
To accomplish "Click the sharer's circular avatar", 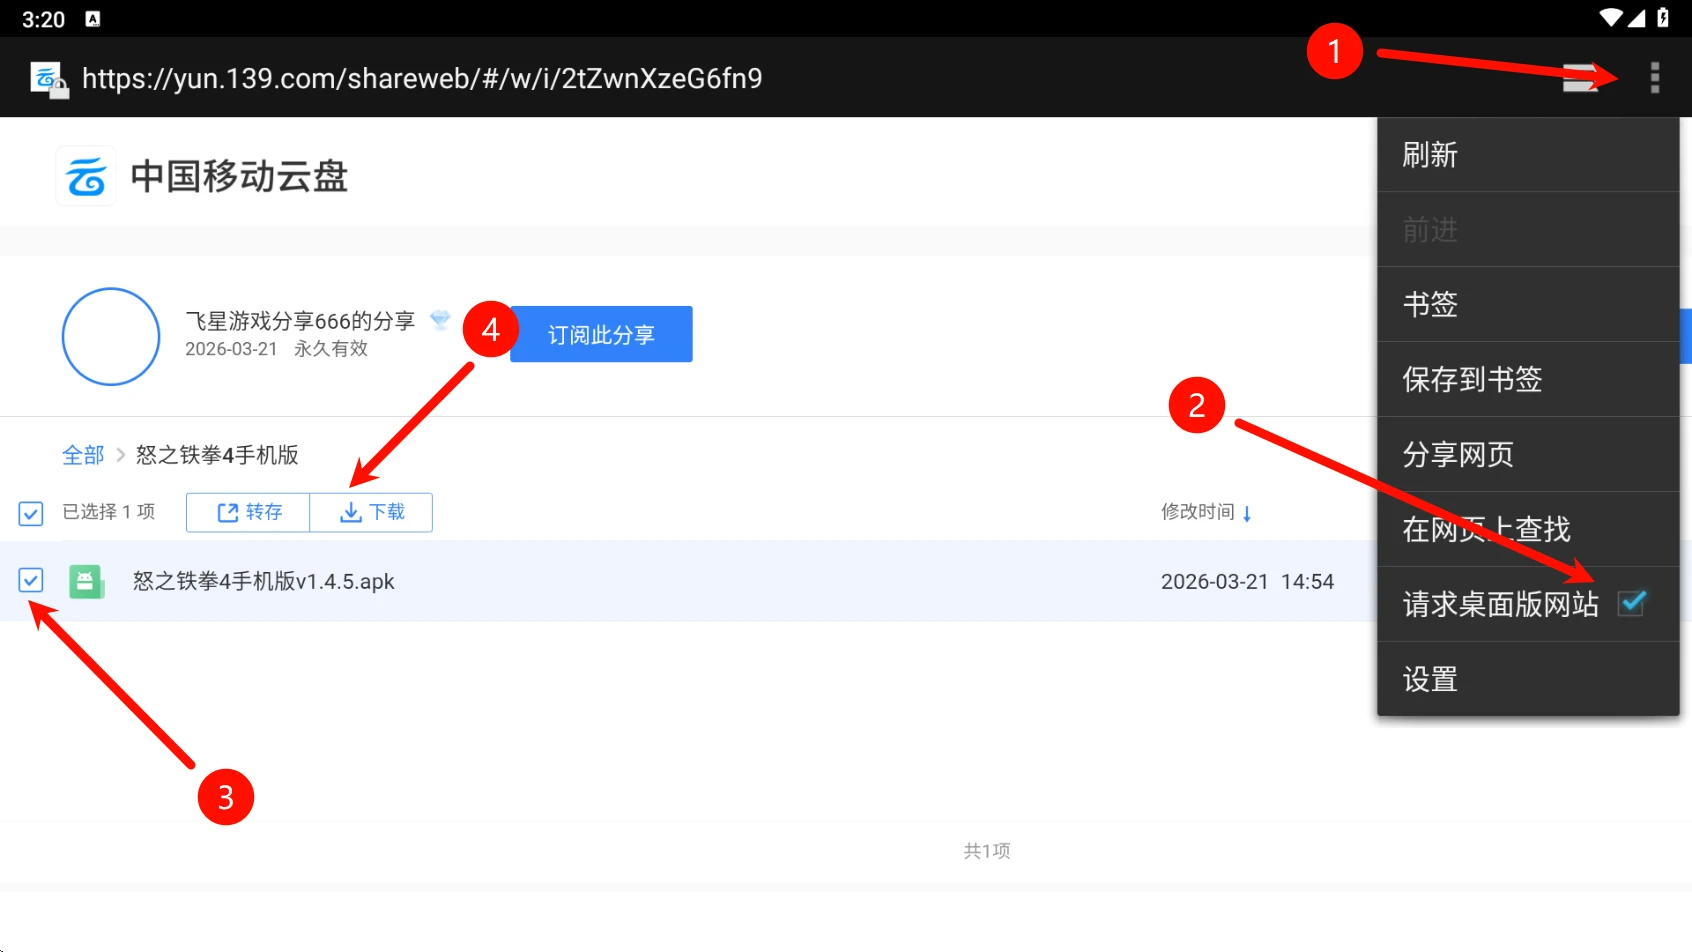I will 111,336.
